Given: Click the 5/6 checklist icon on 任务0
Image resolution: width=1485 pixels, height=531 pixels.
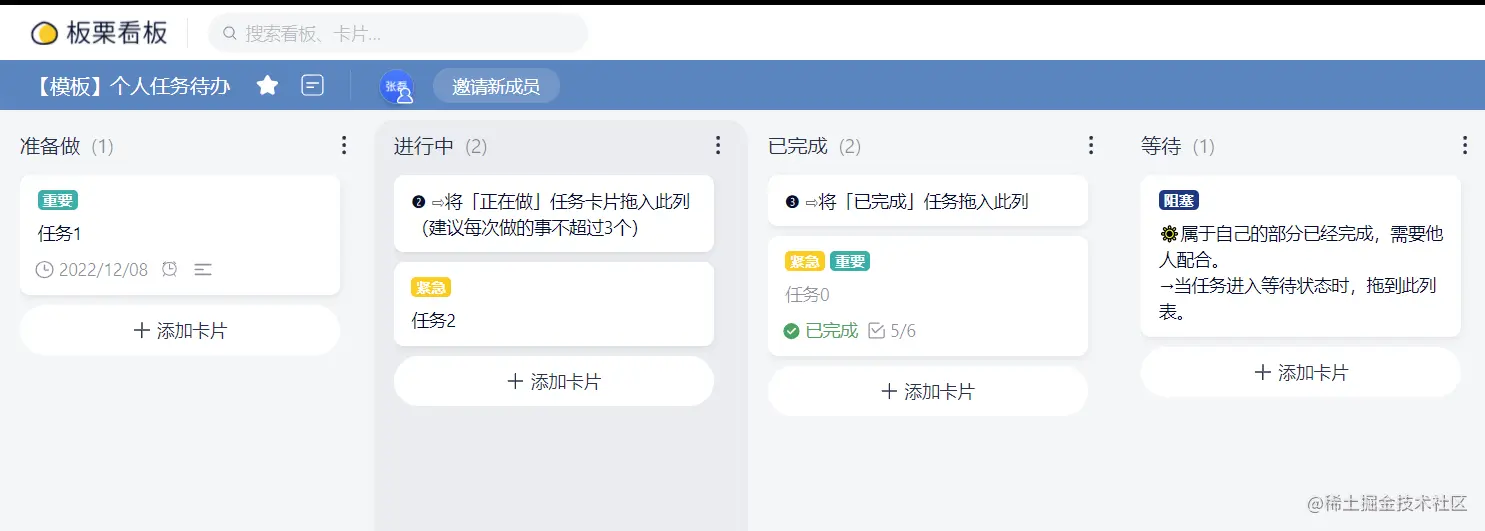Looking at the screenshot, I should pos(877,331).
